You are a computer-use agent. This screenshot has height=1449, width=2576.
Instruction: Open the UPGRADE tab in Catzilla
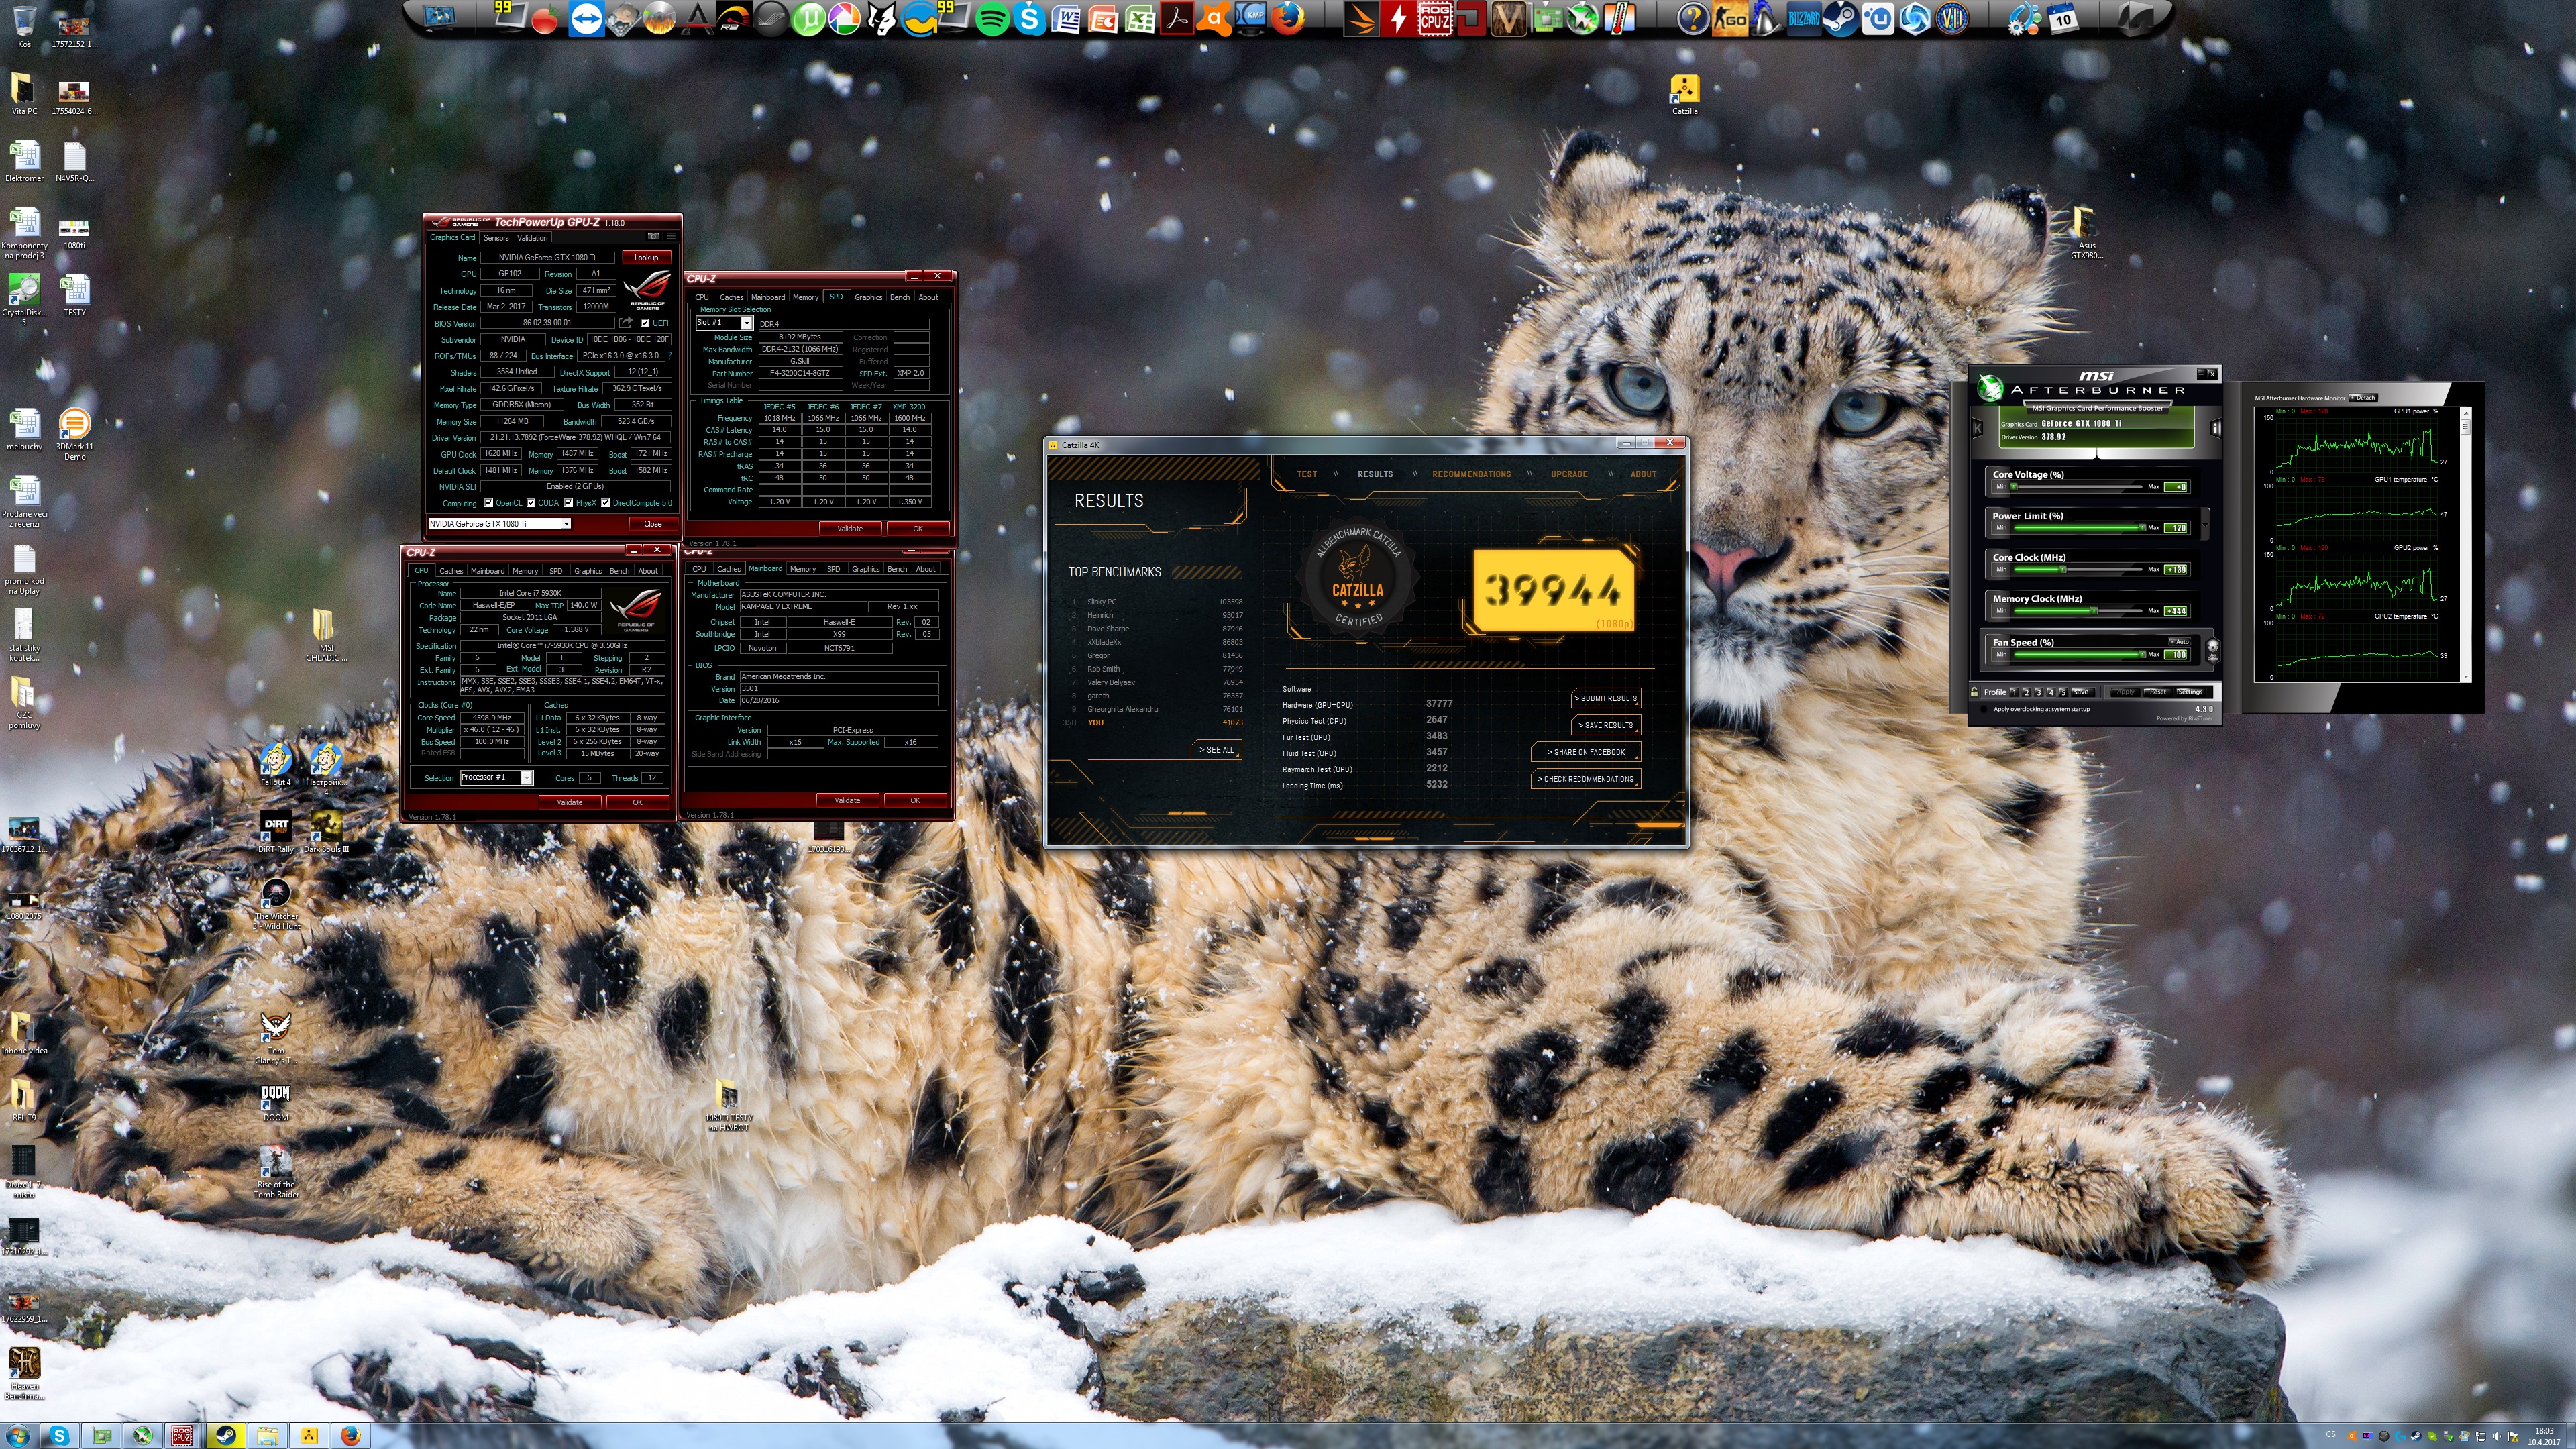(x=1568, y=474)
